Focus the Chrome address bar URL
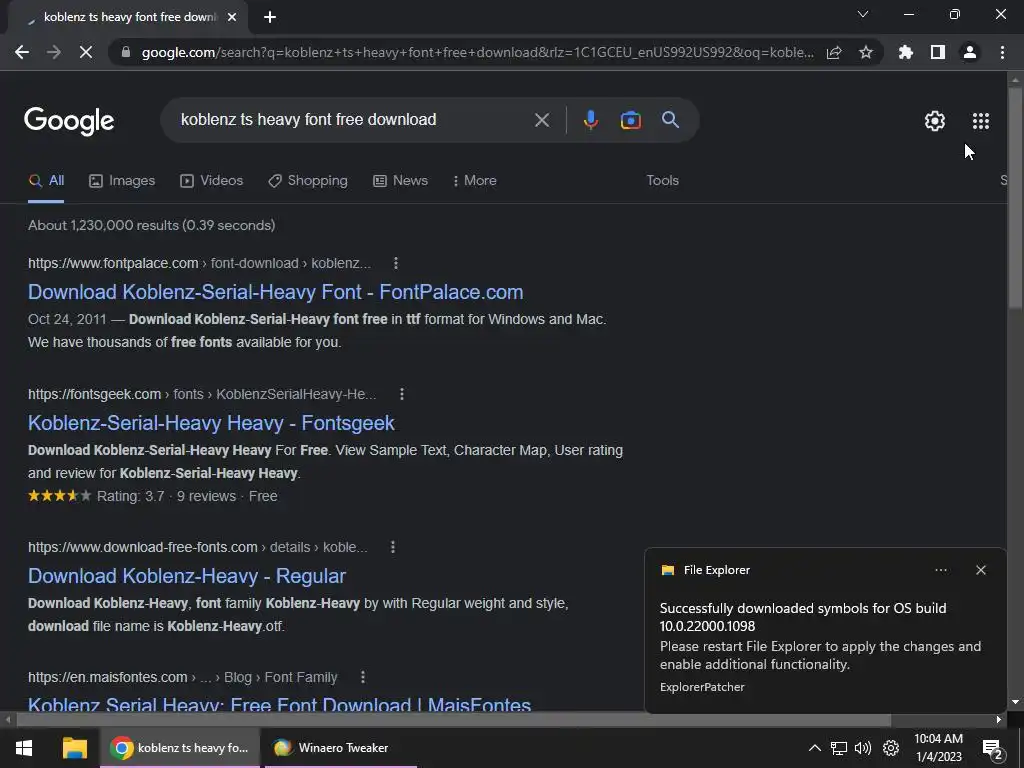The height and width of the screenshot is (768, 1024). click(477, 53)
